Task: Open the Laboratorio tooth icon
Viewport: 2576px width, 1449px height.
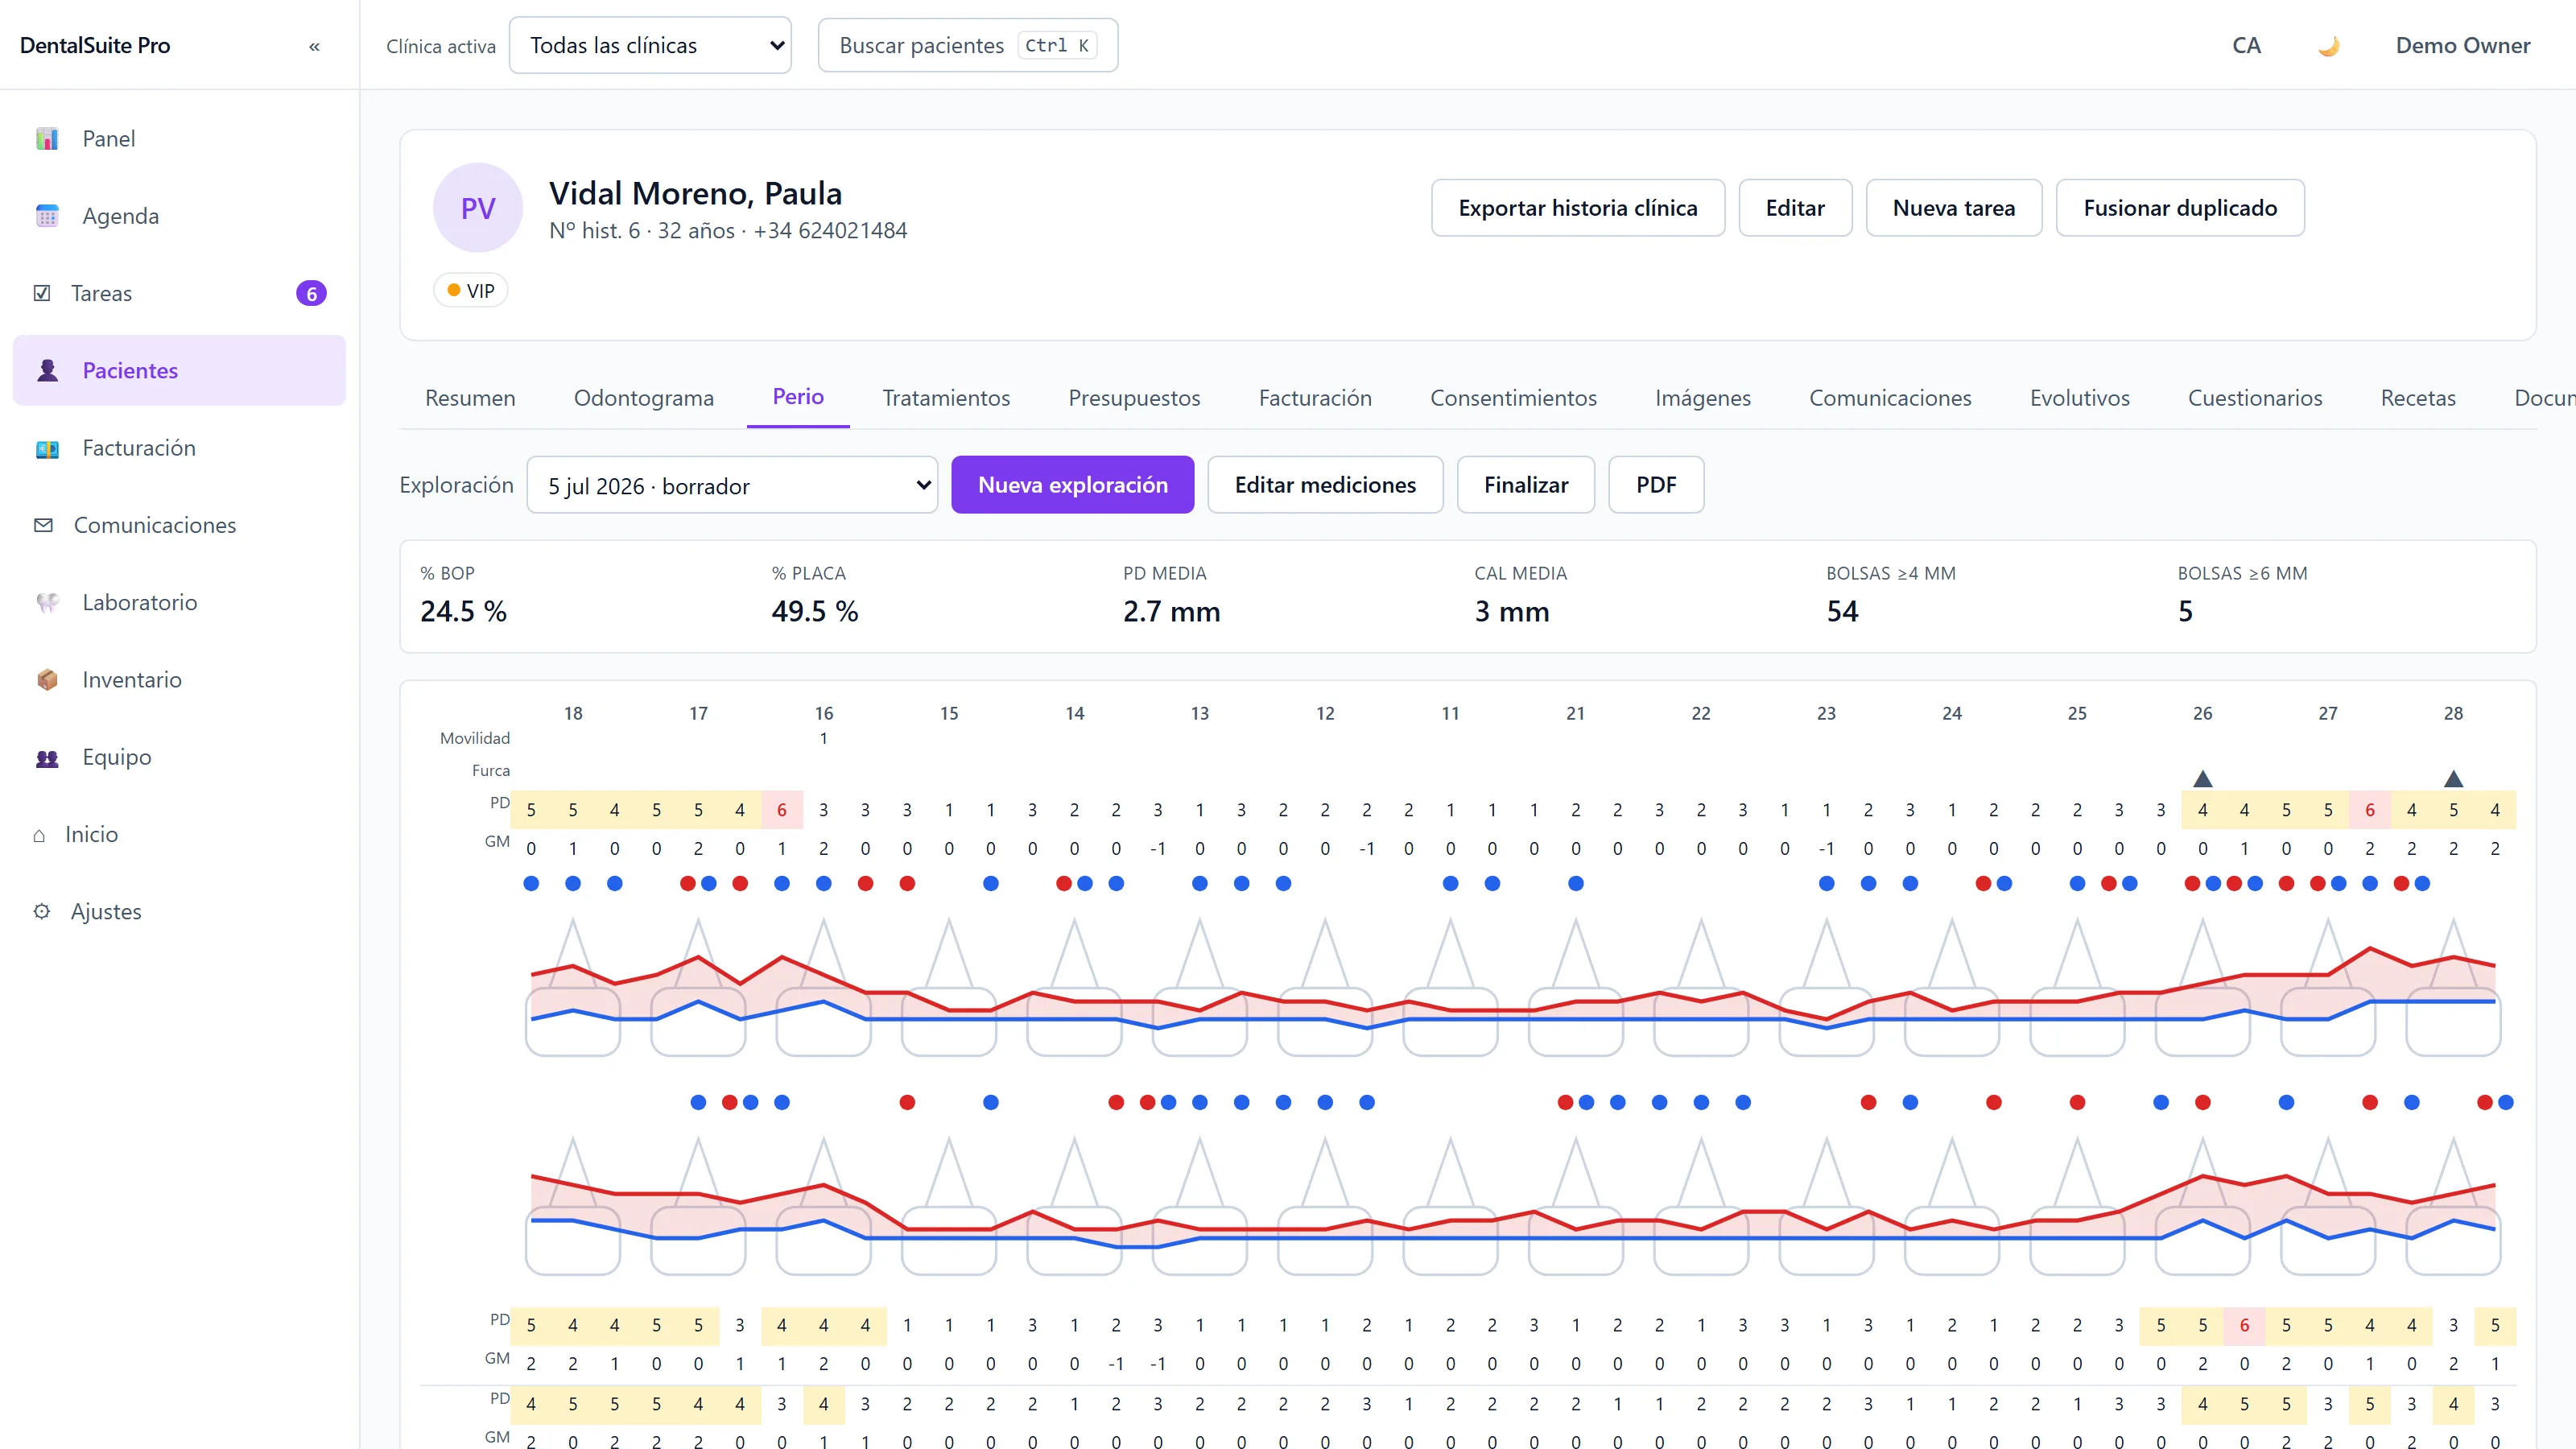Action: click(47, 602)
